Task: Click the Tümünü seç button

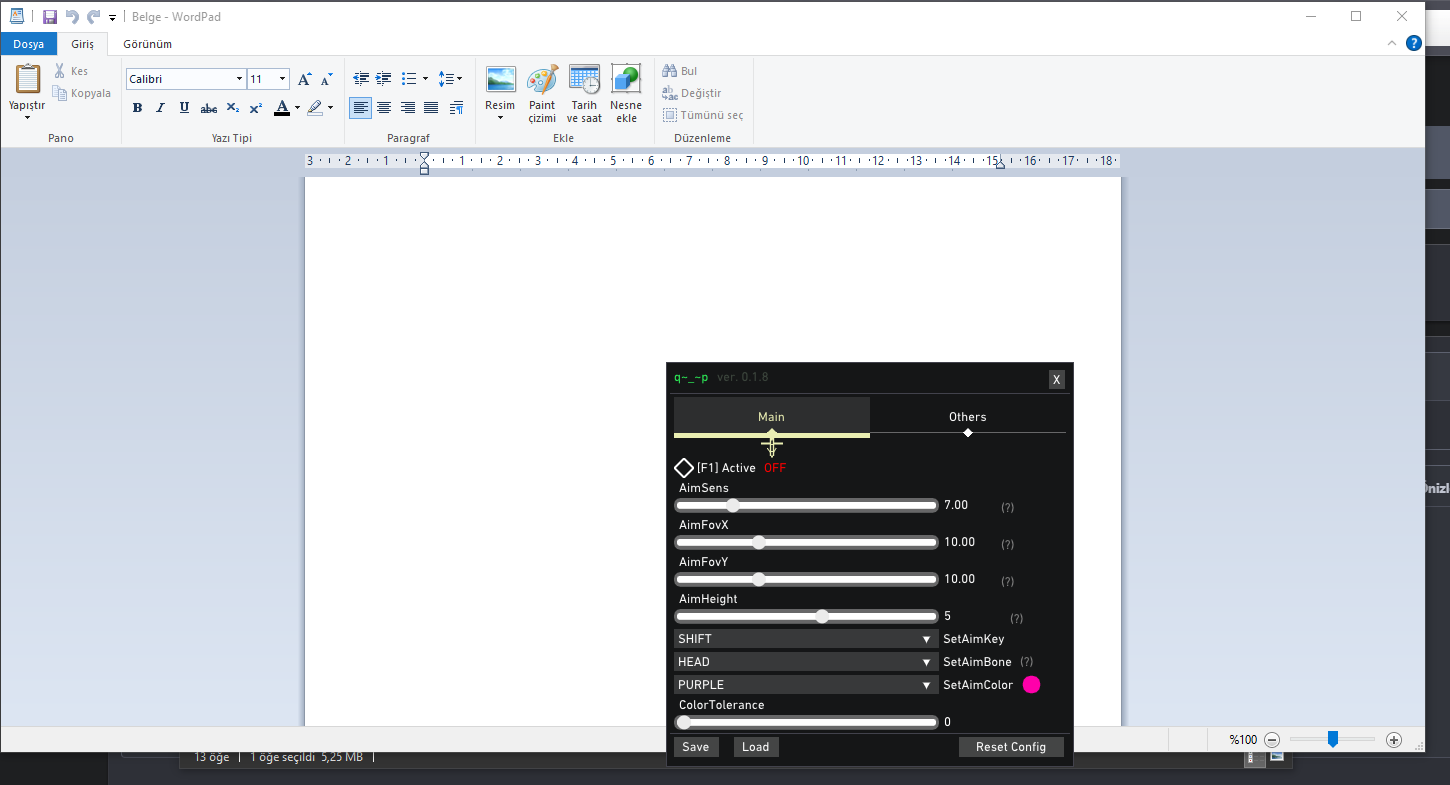Action: point(703,115)
